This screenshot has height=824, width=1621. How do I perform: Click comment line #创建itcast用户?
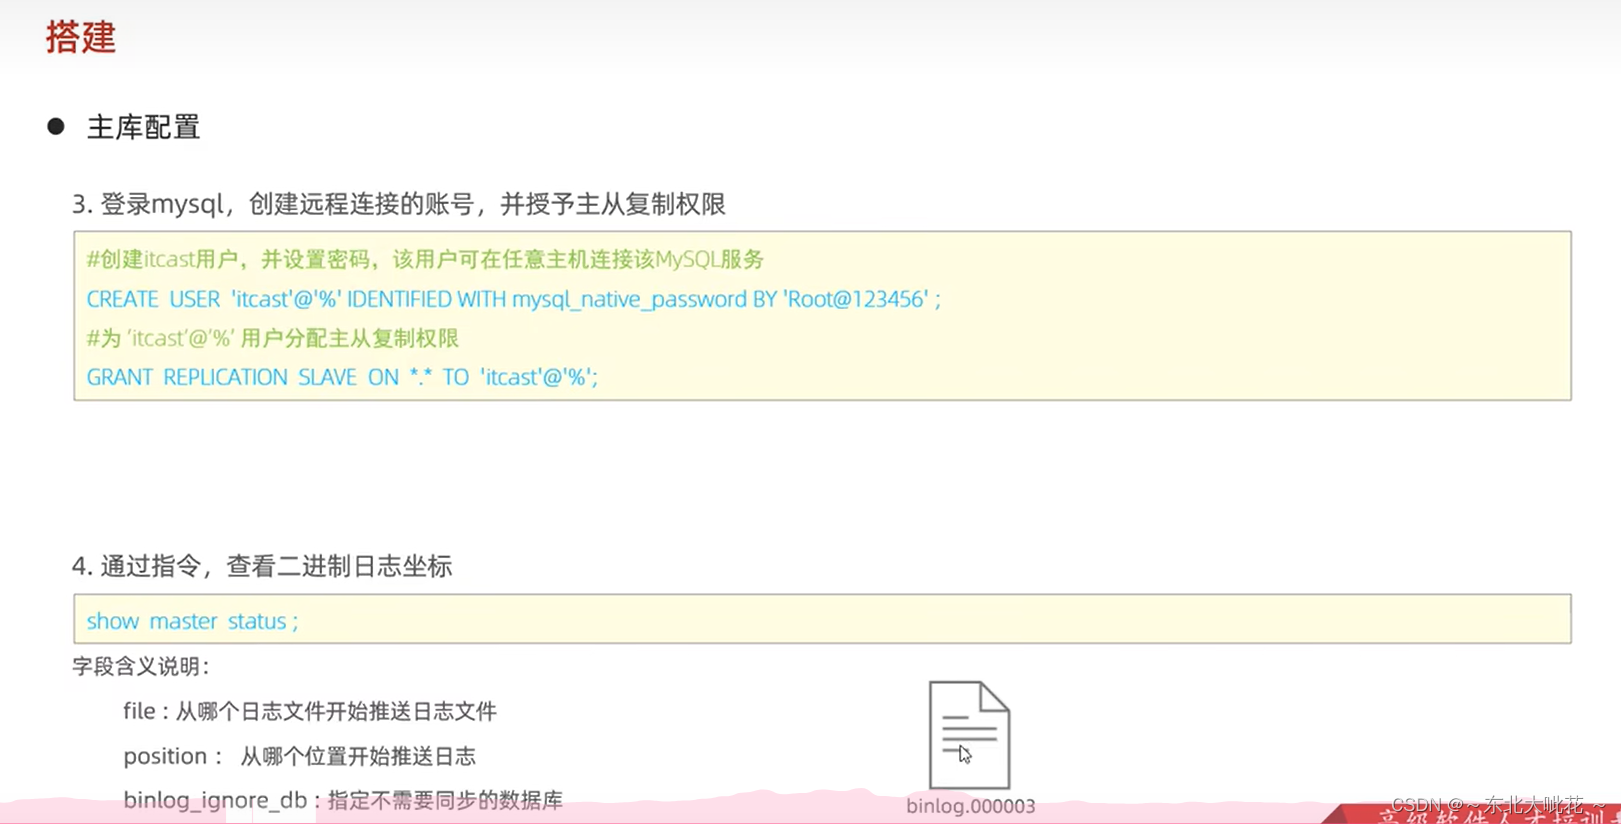click(x=425, y=260)
